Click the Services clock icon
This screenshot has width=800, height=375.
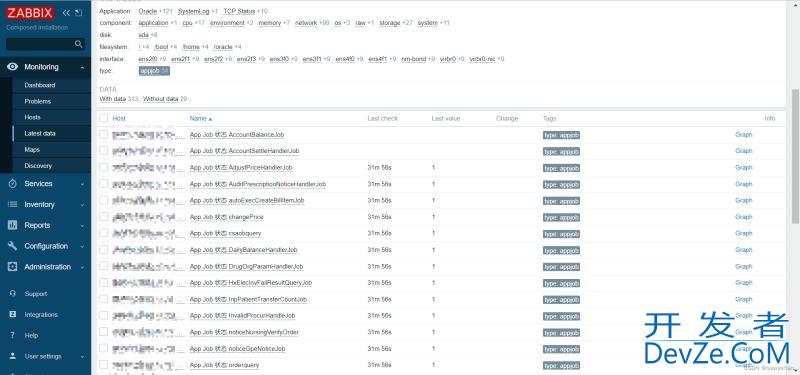pos(13,184)
